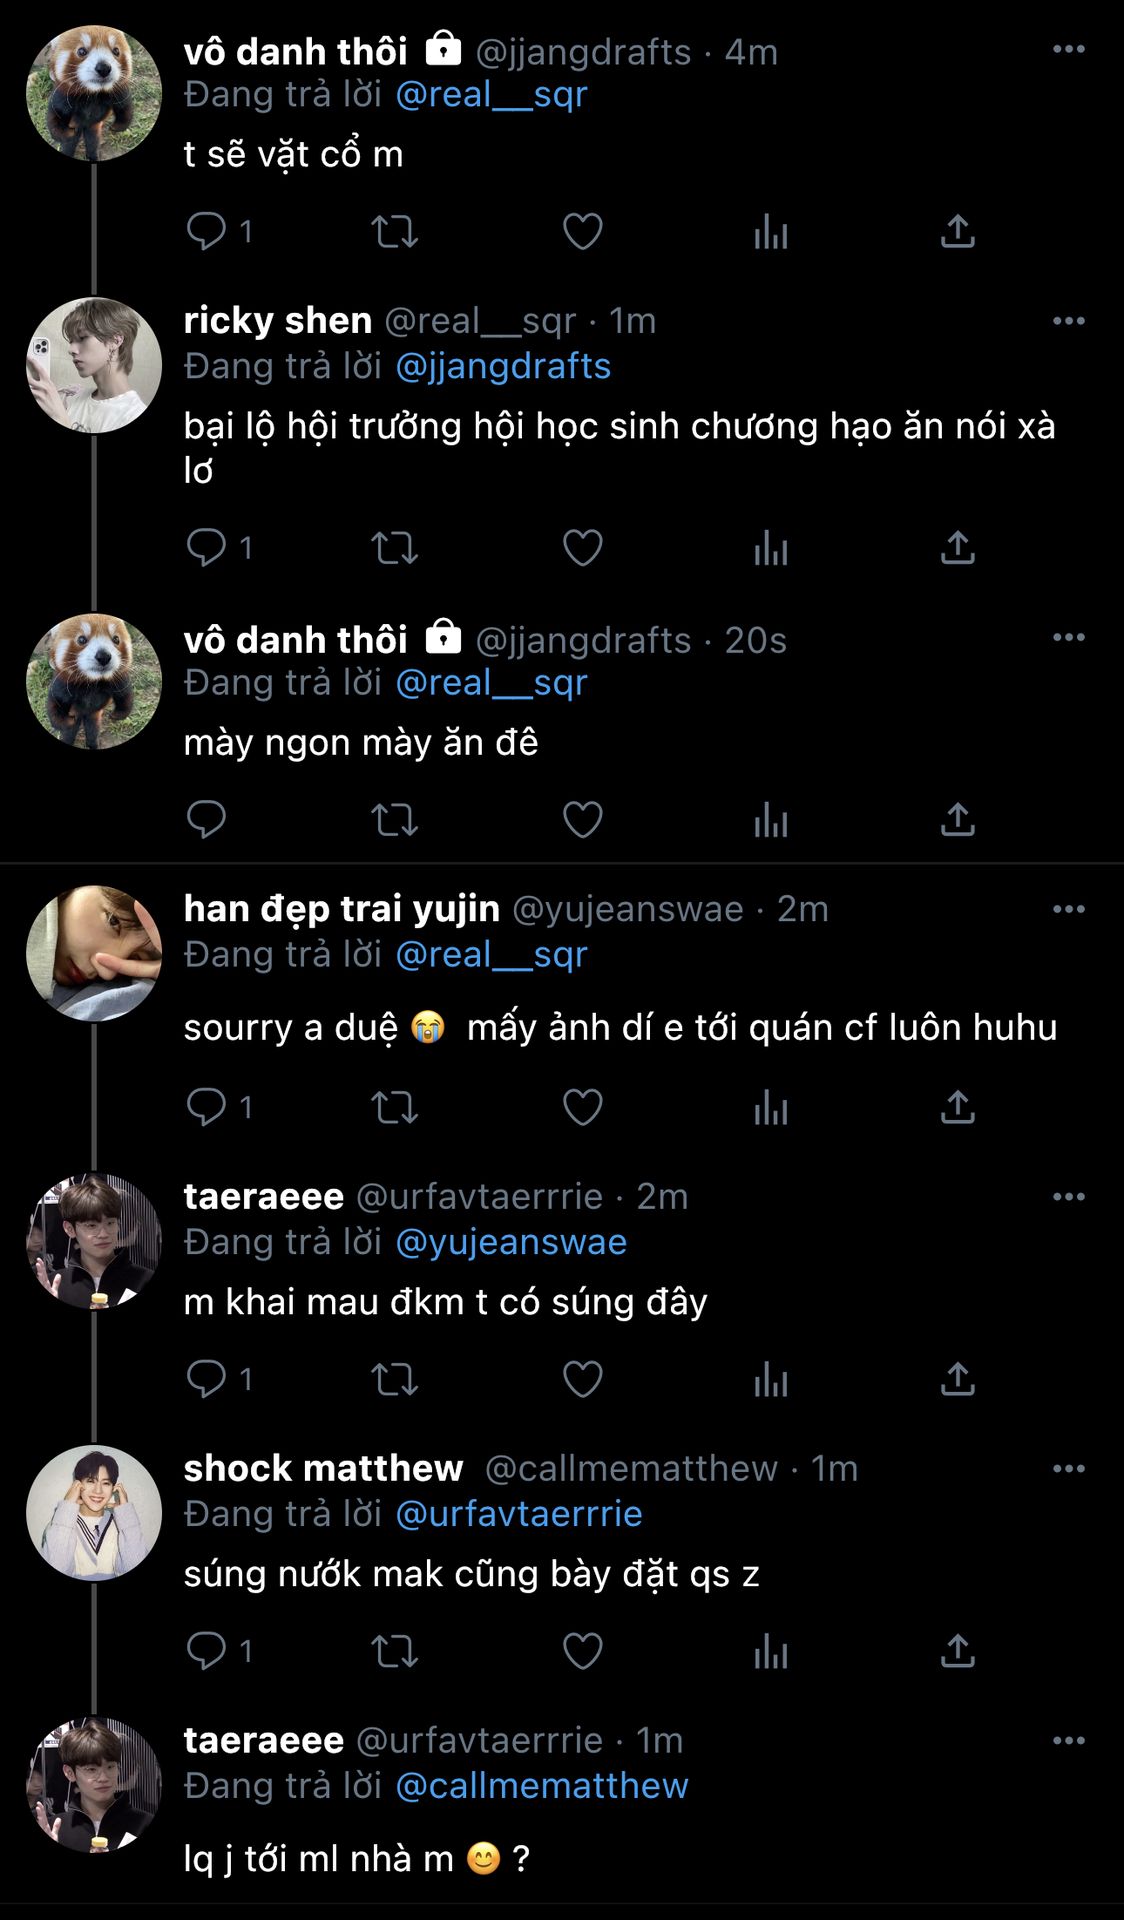Open the display name "shock matthew"
The height and width of the screenshot is (1920, 1124).
pyautogui.click(x=323, y=1468)
